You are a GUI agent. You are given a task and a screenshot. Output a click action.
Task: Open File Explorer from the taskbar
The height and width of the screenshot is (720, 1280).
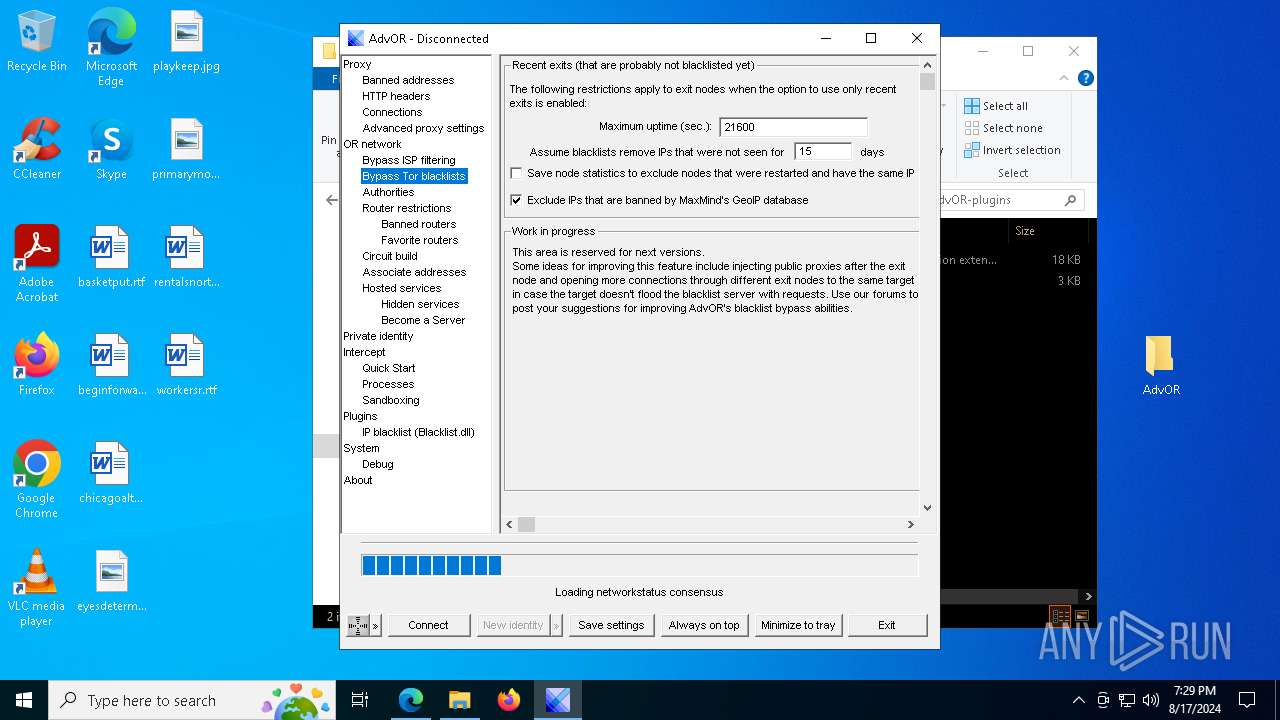click(x=460, y=700)
